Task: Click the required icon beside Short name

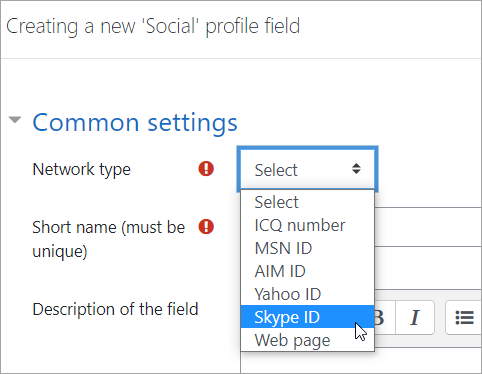Action: [x=206, y=227]
